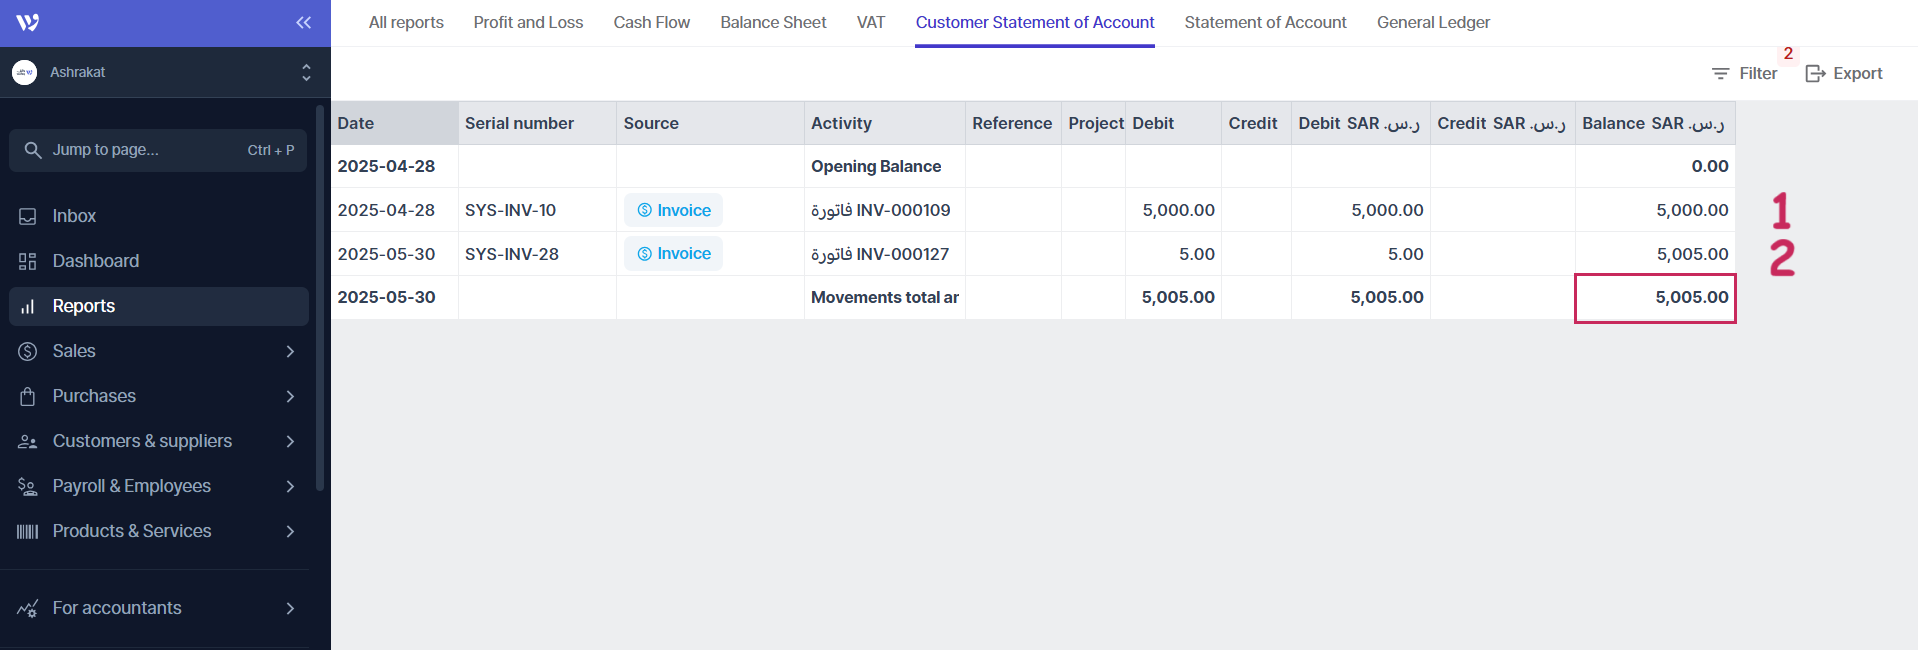Open the General Ledger tab

point(1432,22)
